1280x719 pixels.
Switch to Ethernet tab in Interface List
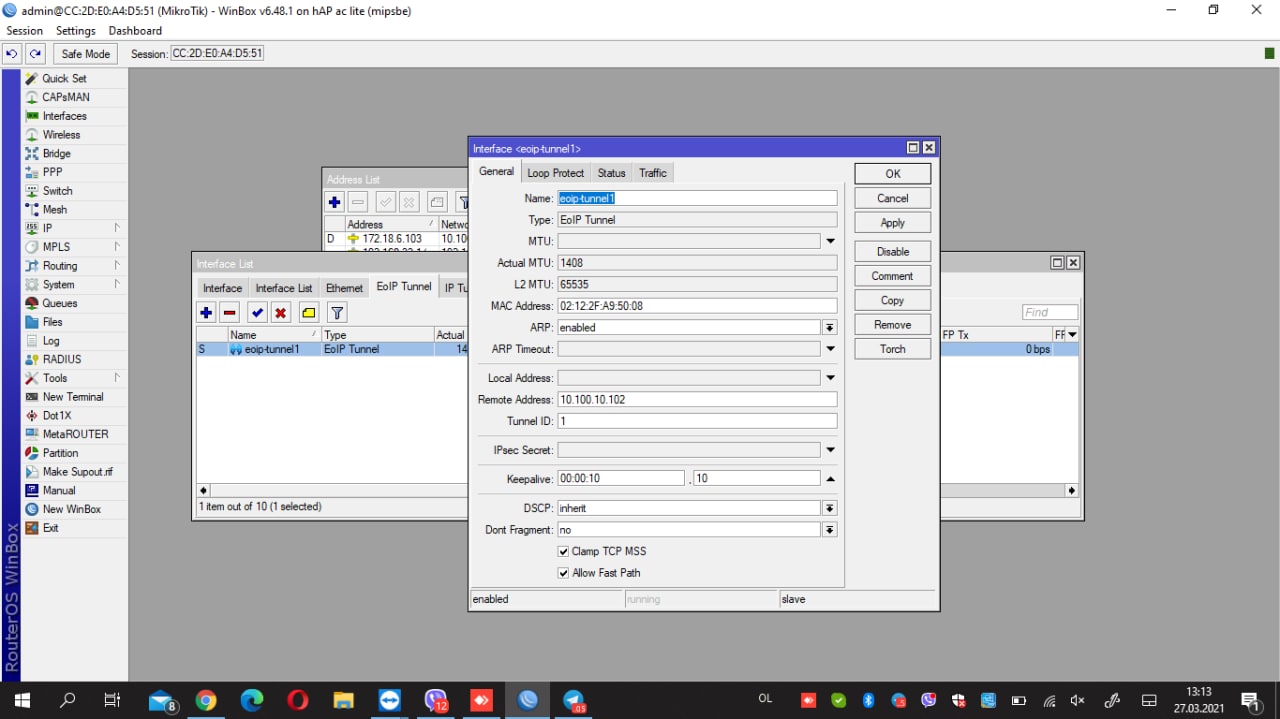[x=345, y=288]
